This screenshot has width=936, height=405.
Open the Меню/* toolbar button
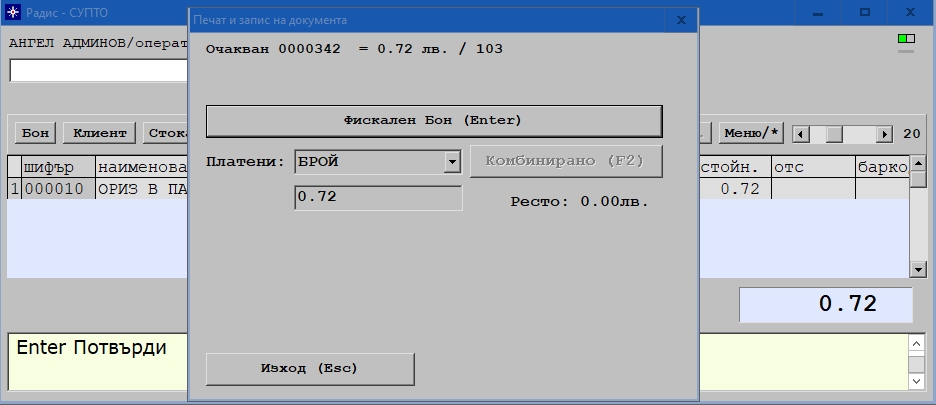click(x=750, y=133)
